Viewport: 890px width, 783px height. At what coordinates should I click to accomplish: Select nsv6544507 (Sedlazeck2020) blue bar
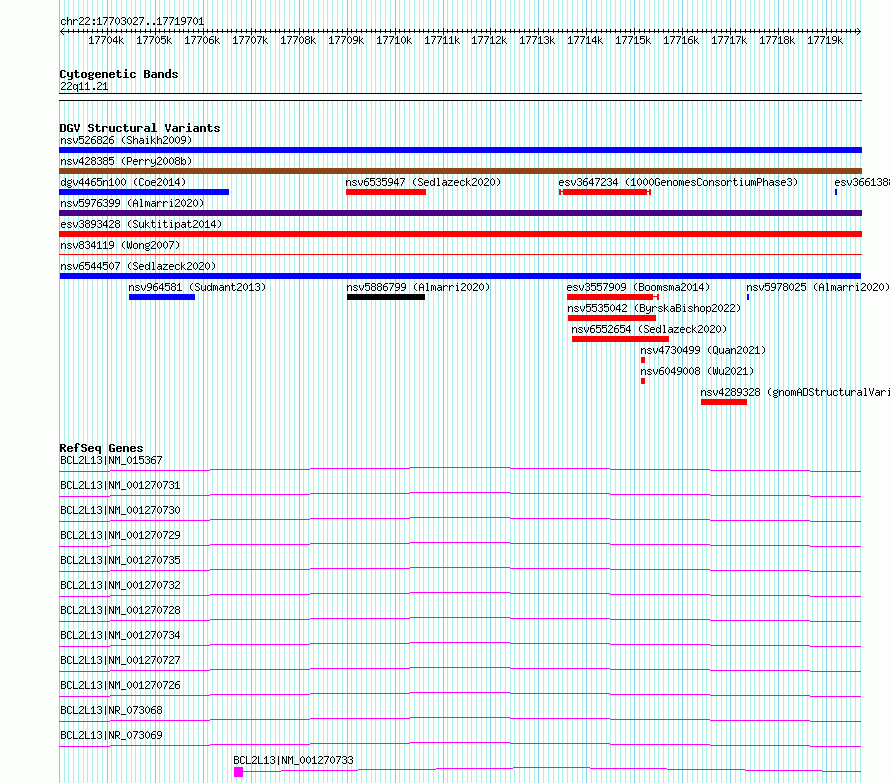coord(460,276)
